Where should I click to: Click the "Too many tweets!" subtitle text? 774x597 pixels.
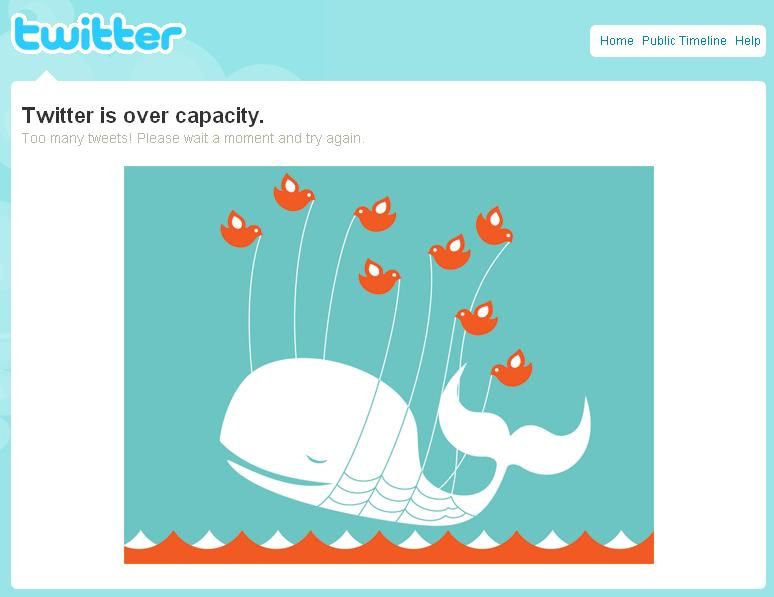[77, 138]
